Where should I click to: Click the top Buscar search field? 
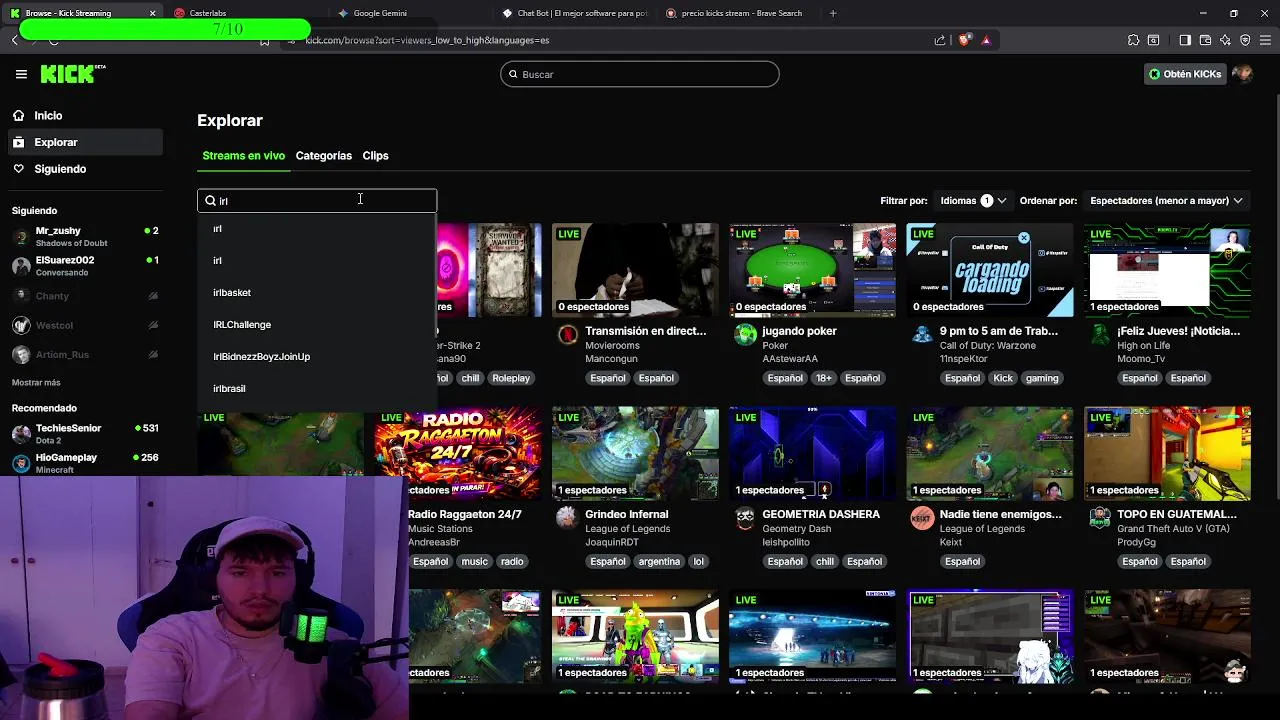(640, 74)
